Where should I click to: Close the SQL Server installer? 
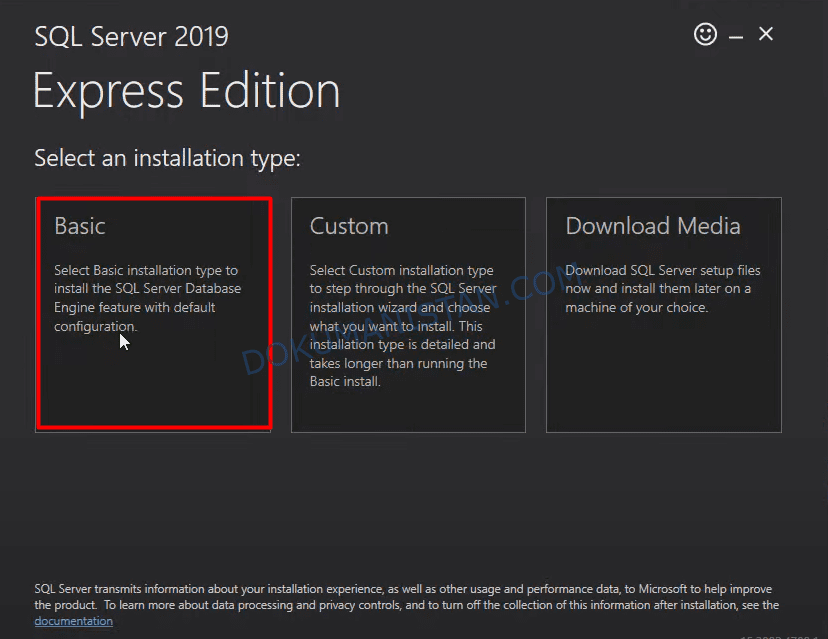pyautogui.click(x=766, y=34)
